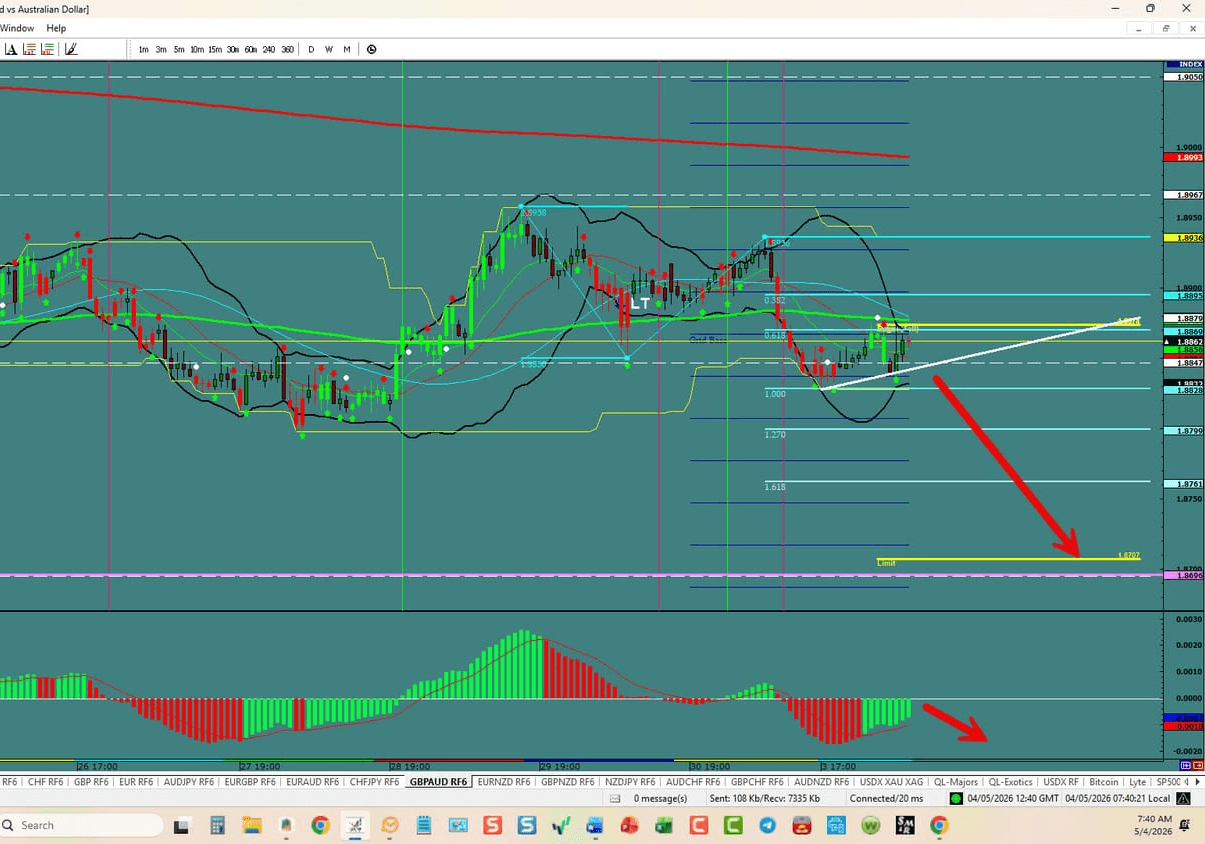Open the clock icon in timeframe toolbar
This screenshot has height=844, width=1205.
point(371,49)
